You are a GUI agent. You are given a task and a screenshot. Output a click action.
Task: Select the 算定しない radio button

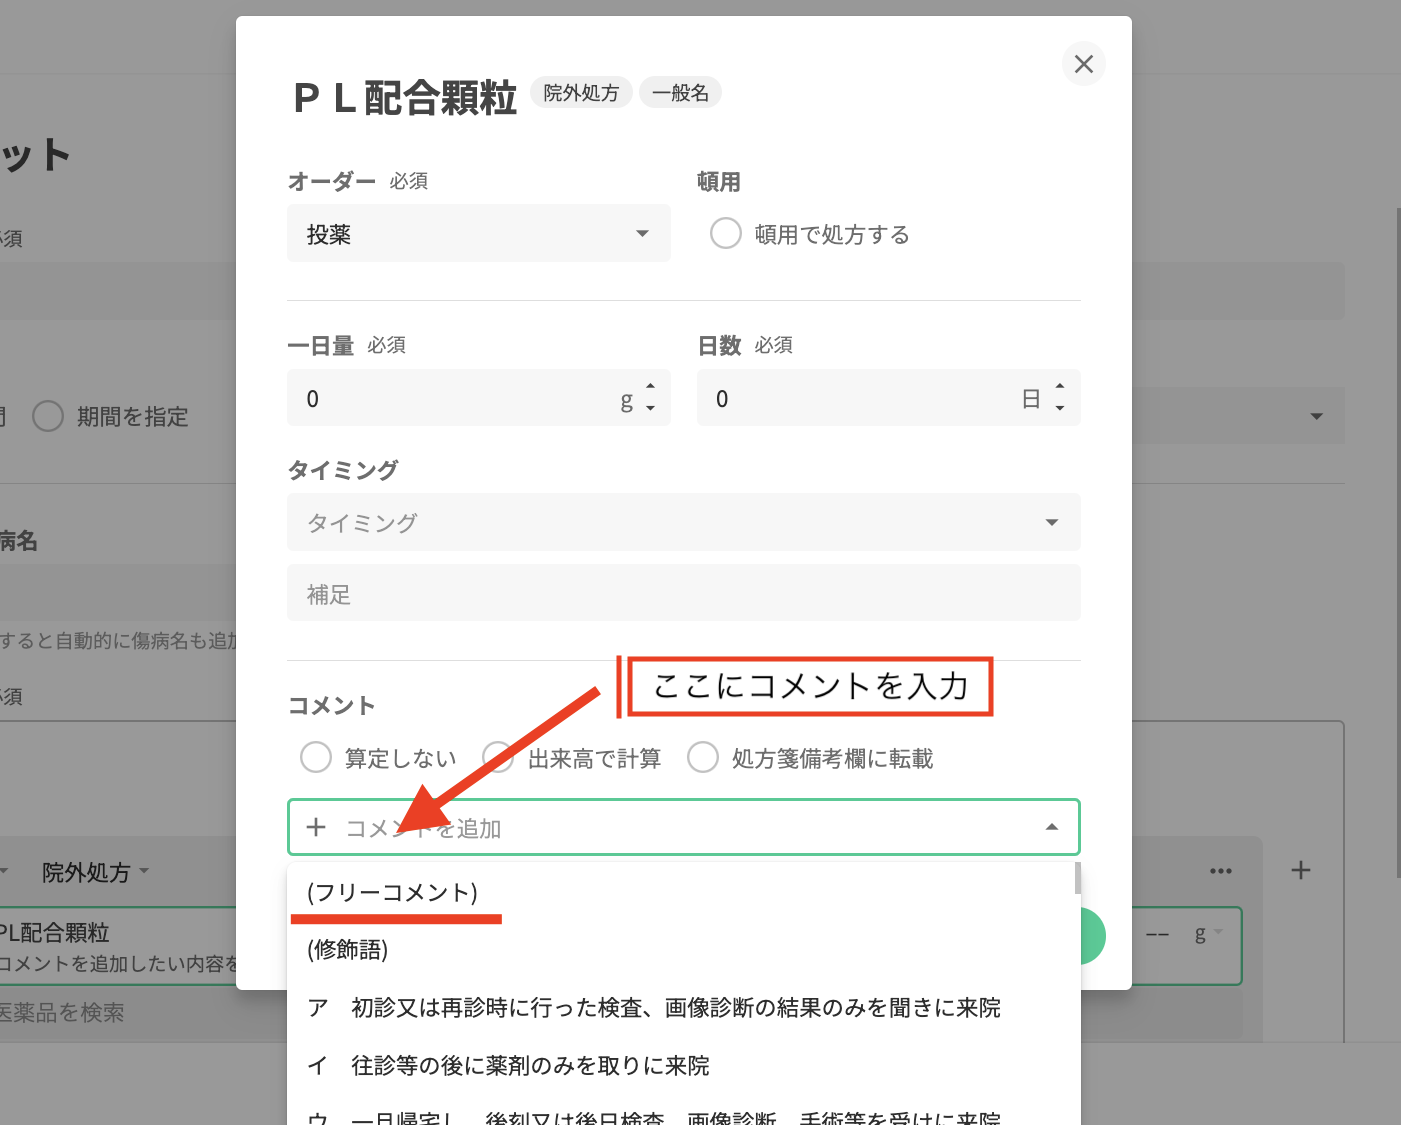(316, 757)
